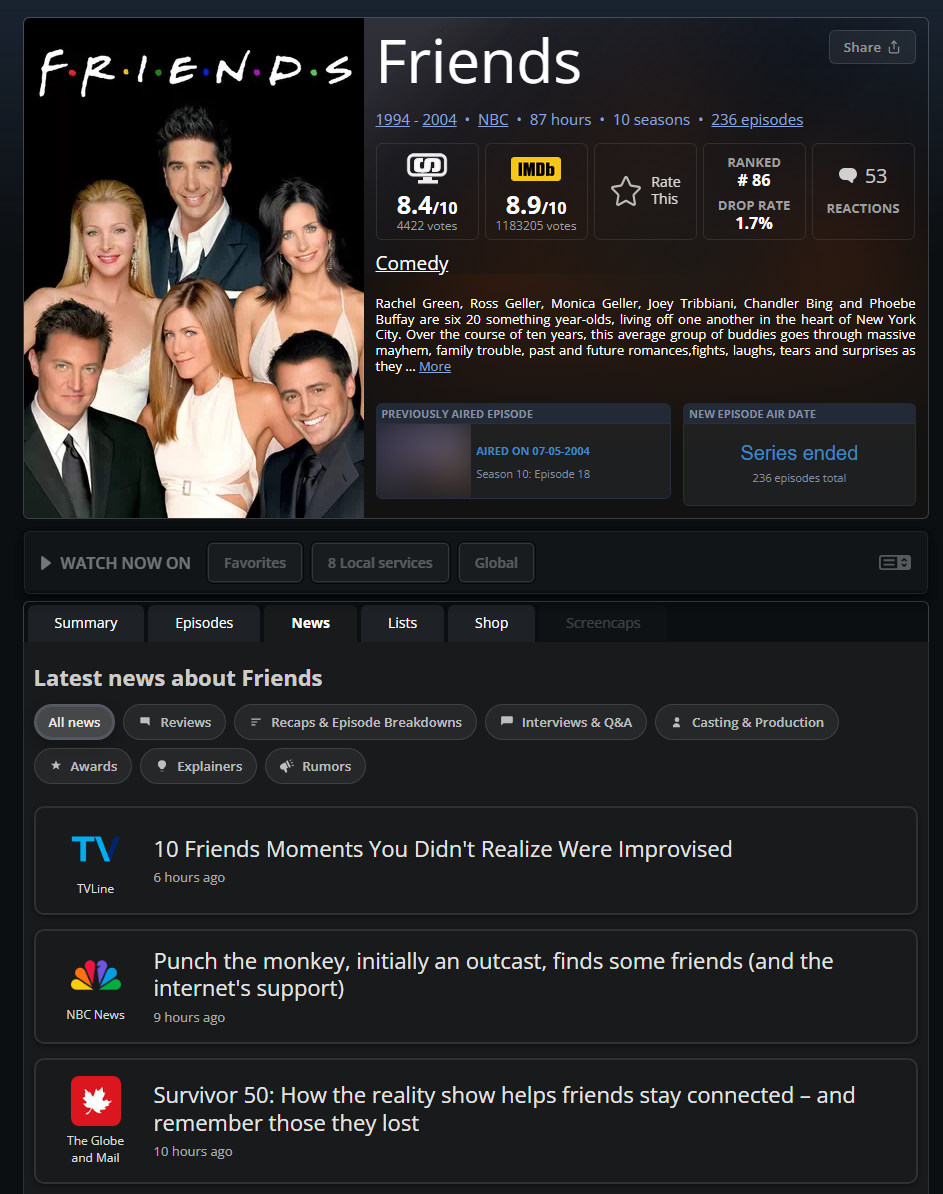Click the NBC News peacock logo
Image resolution: width=943 pixels, height=1194 pixels.
(x=96, y=976)
